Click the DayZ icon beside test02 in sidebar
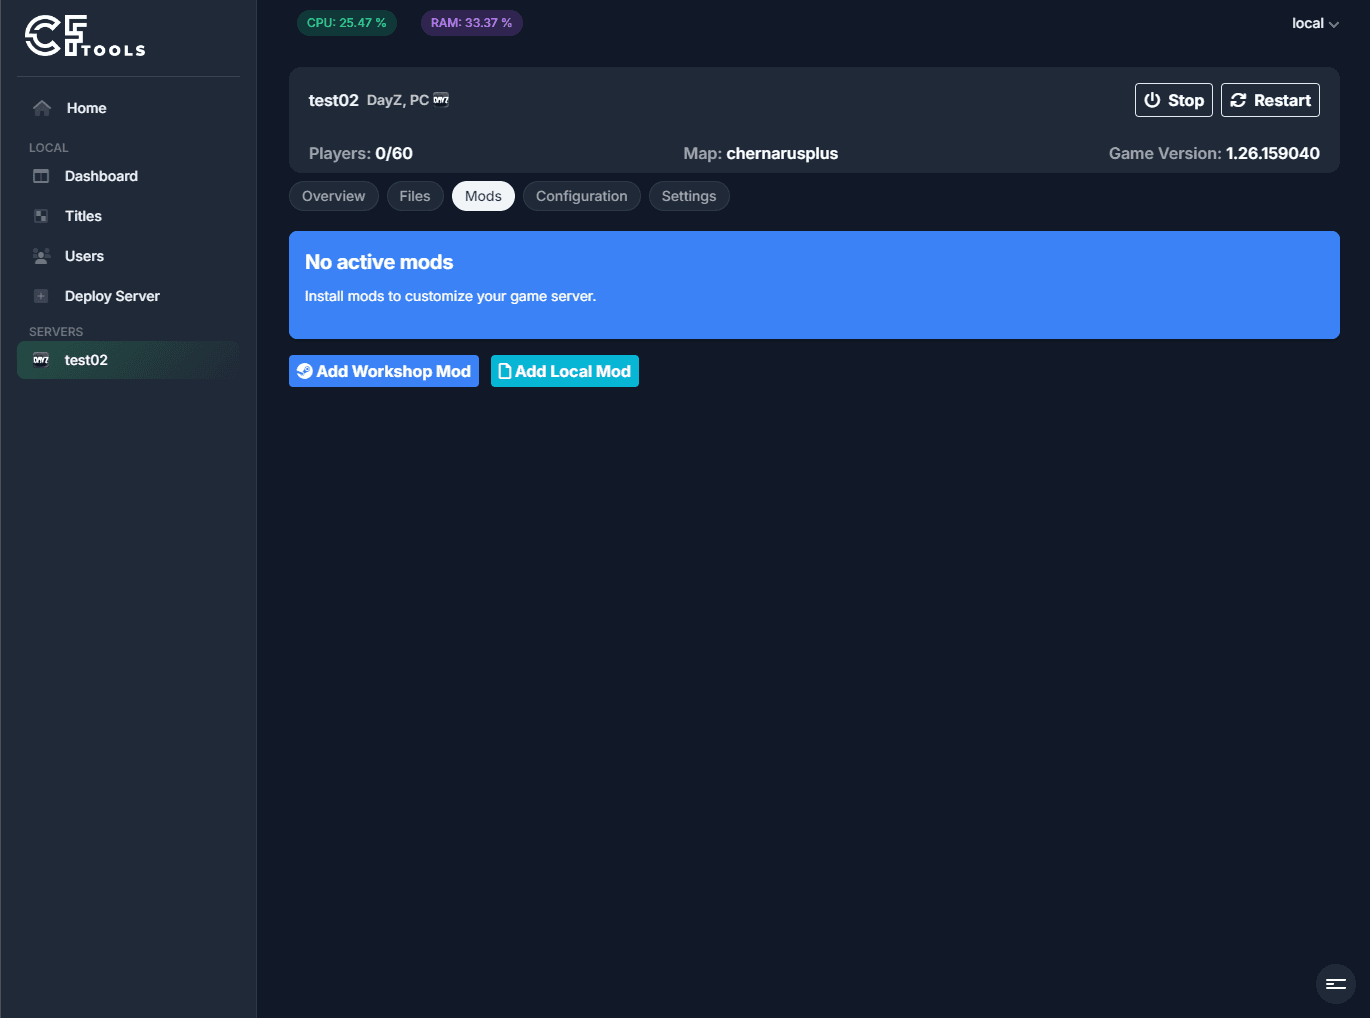Screen dimensions: 1370x1018 (41, 360)
